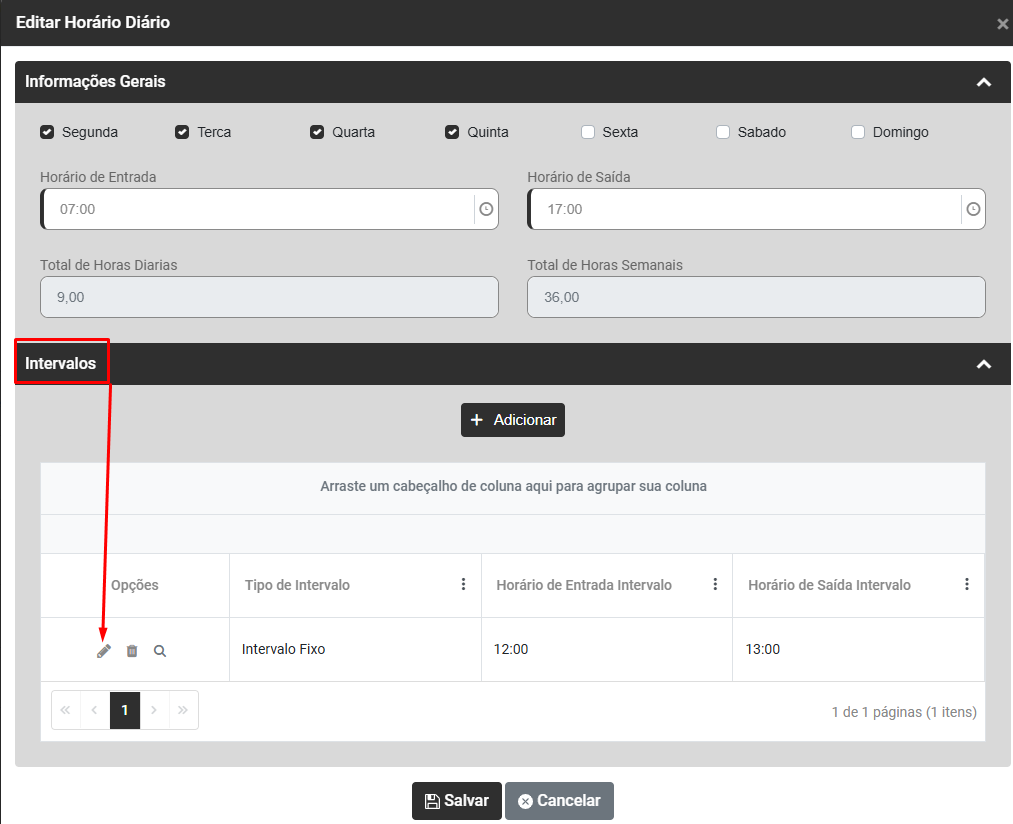Open column menu for Tipo de Intervalo
This screenshot has width=1013, height=824.
[x=463, y=584]
